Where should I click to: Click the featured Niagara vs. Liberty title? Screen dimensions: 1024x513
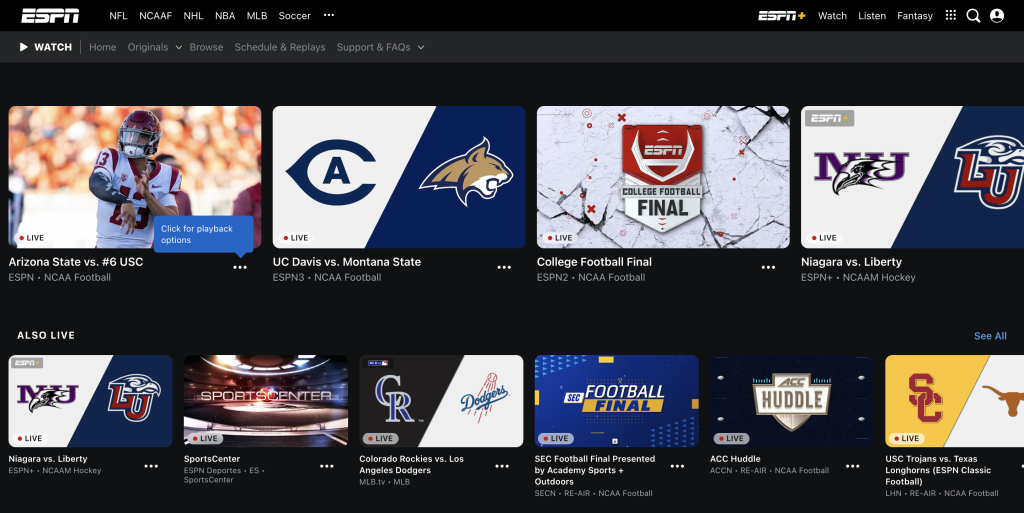click(x=851, y=262)
